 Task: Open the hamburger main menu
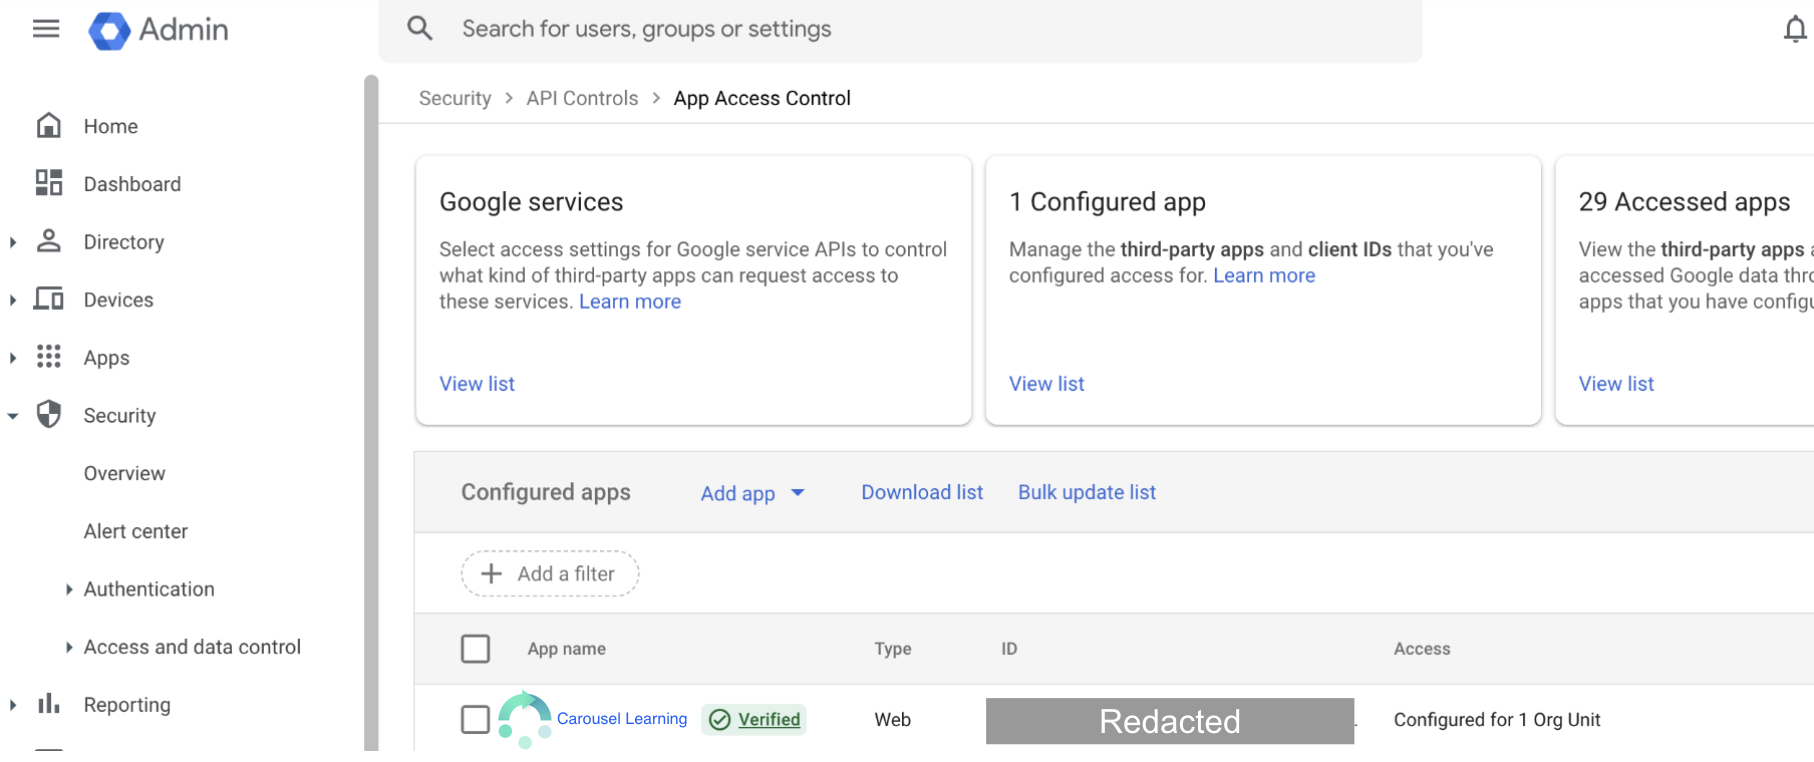point(46,29)
